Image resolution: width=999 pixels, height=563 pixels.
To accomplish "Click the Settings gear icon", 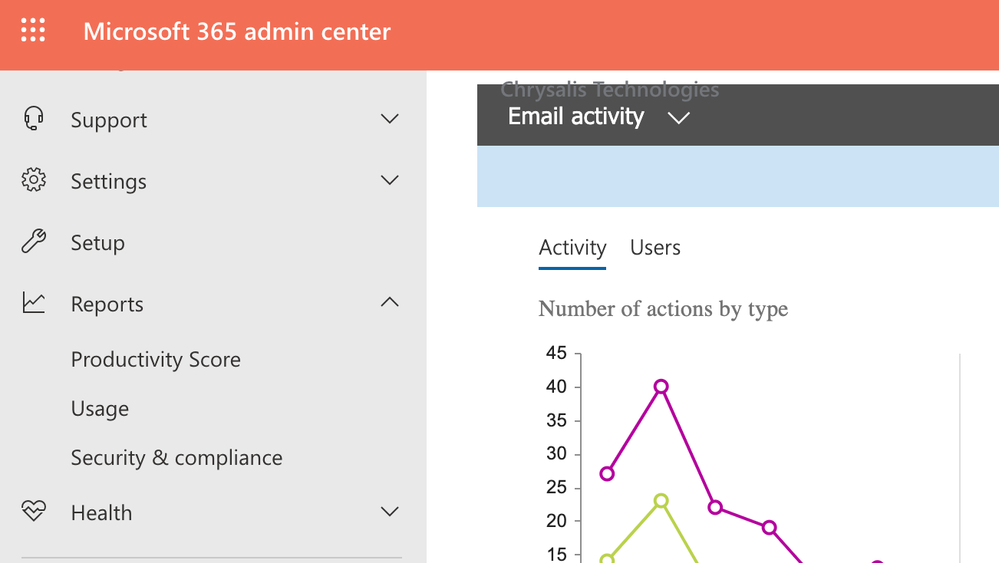I will click(x=34, y=181).
